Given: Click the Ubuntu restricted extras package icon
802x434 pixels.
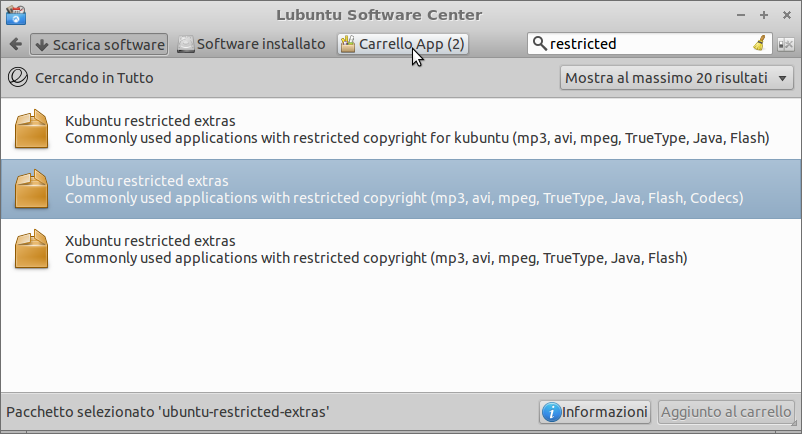Looking at the screenshot, I should tap(32, 189).
